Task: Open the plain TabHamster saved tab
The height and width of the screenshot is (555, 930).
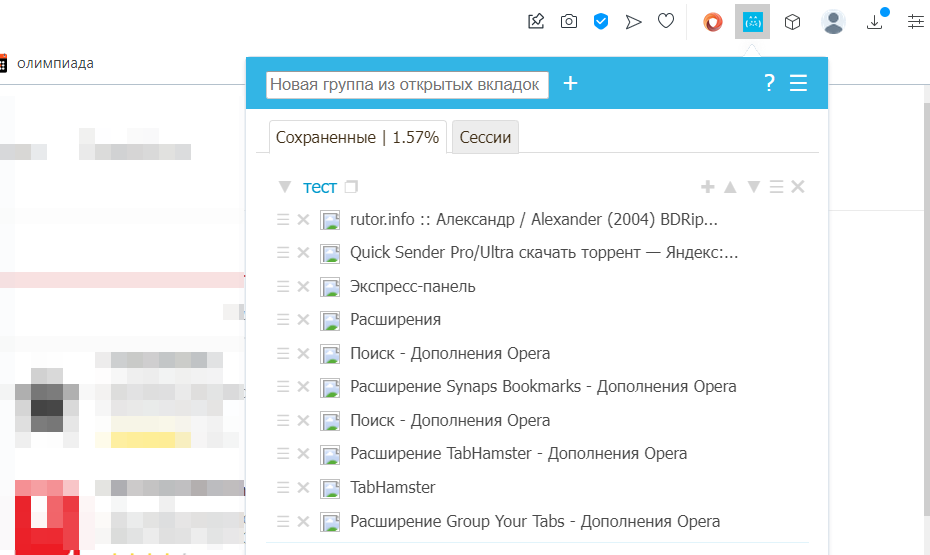Action: (x=393, y=487)
